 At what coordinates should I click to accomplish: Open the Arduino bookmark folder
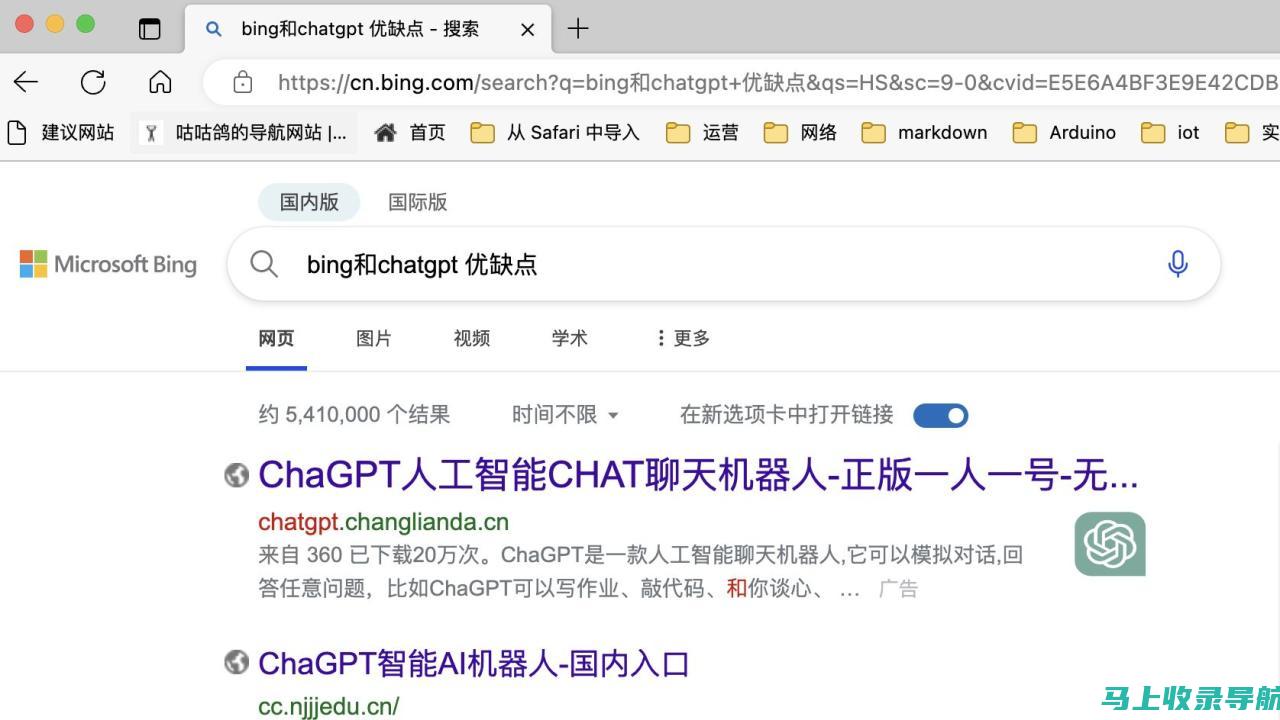point(1064,132)
